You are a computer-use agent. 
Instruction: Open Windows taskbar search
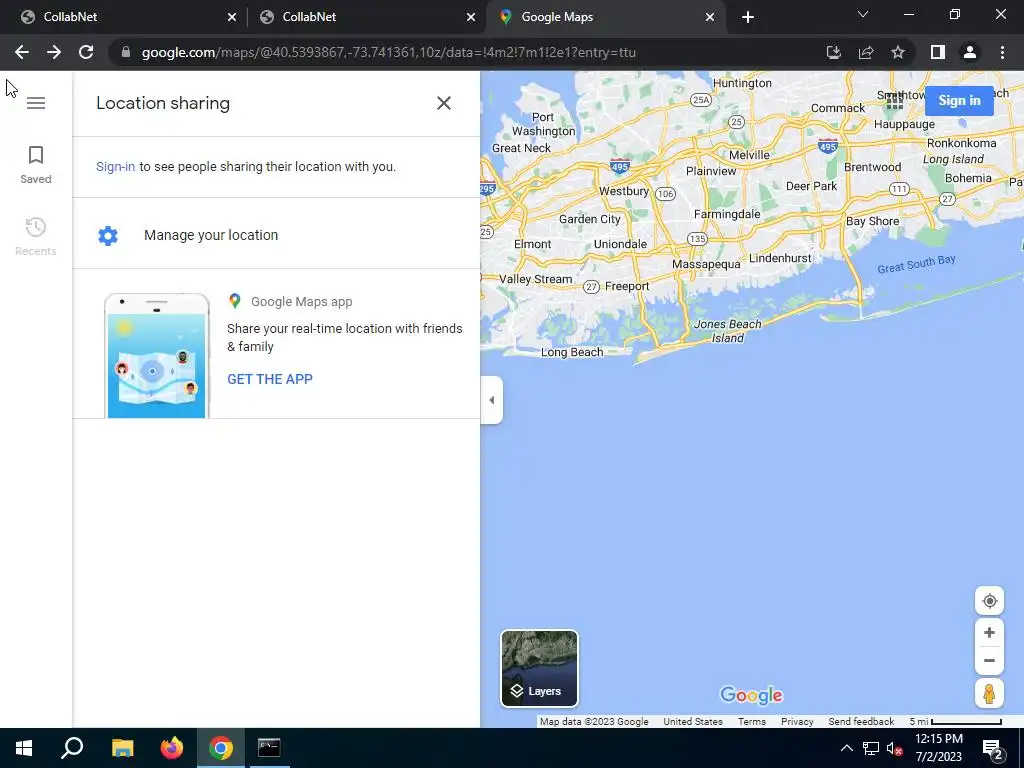(x=72, y=748)
